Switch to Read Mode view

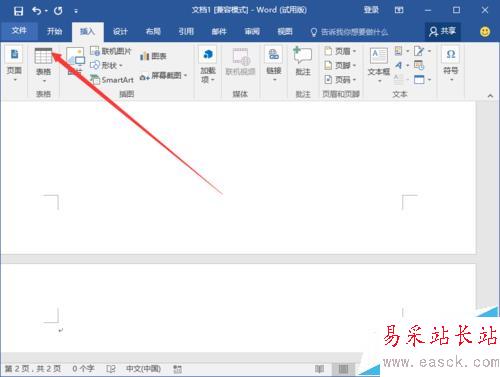(x=319, y=369)
